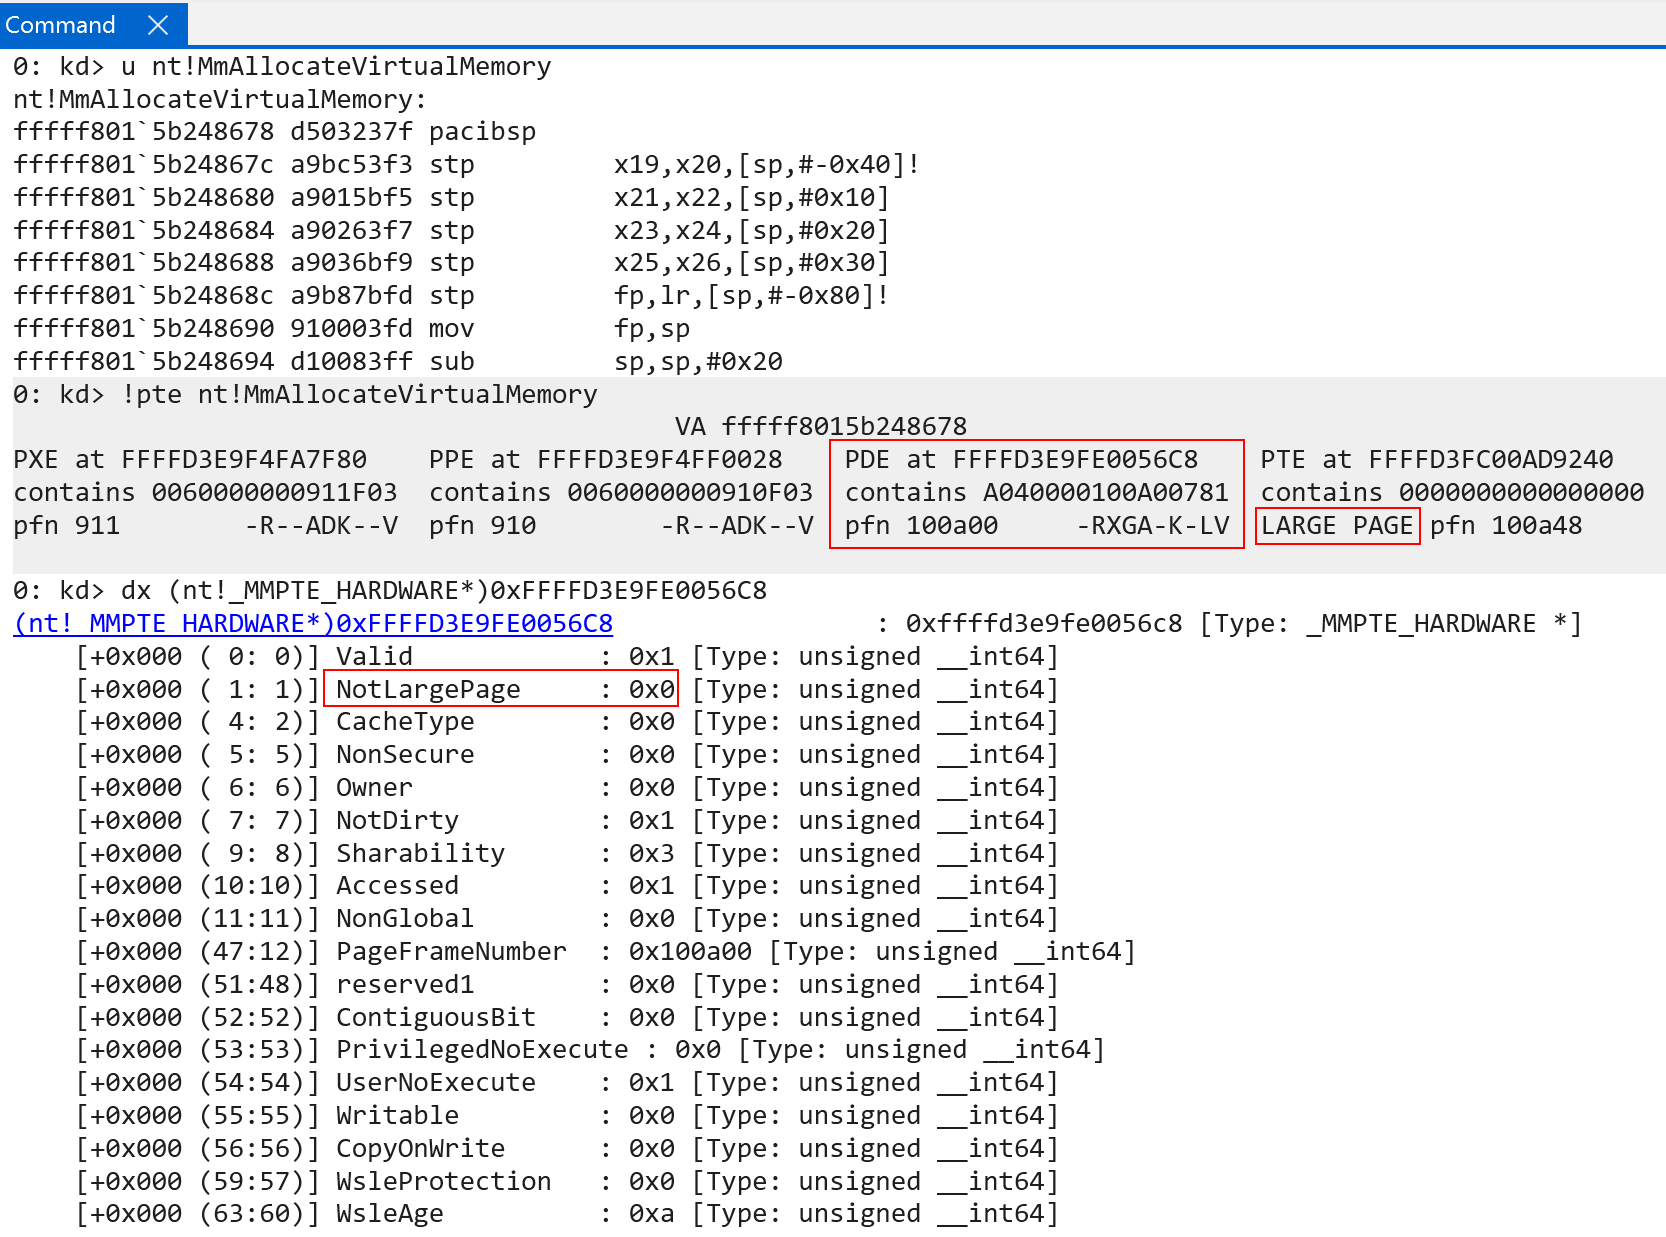Click the NotLargePage field name
Screen dimensions: 1666x1237
pyautogui.click(x=428, y=690)
